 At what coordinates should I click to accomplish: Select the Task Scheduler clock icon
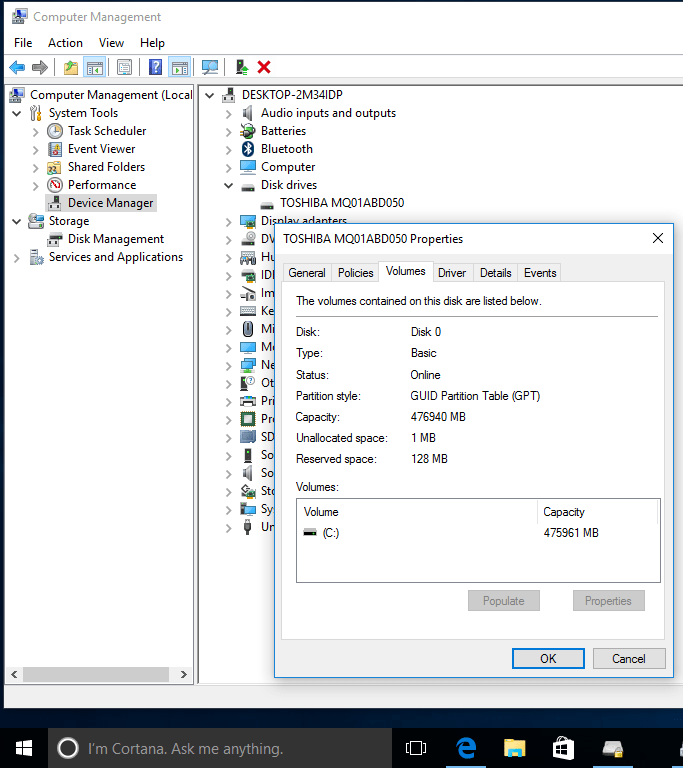[55, 131]
